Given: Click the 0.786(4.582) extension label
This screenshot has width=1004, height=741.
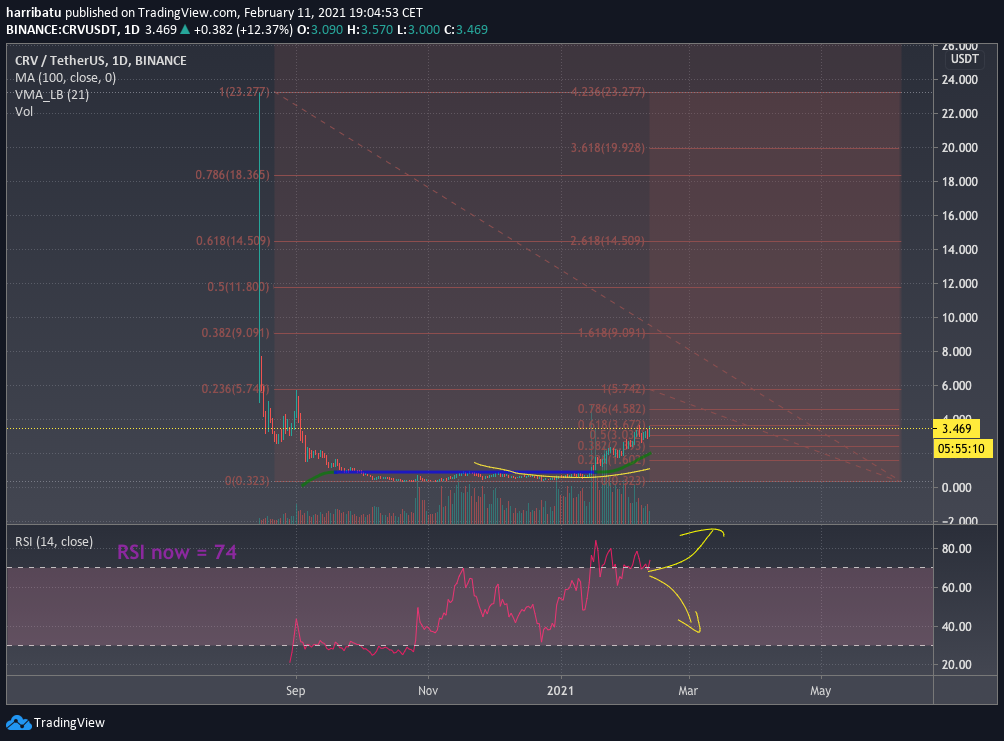Looking at the screenshot, I should pyautogui.click(x=611, y=409).
